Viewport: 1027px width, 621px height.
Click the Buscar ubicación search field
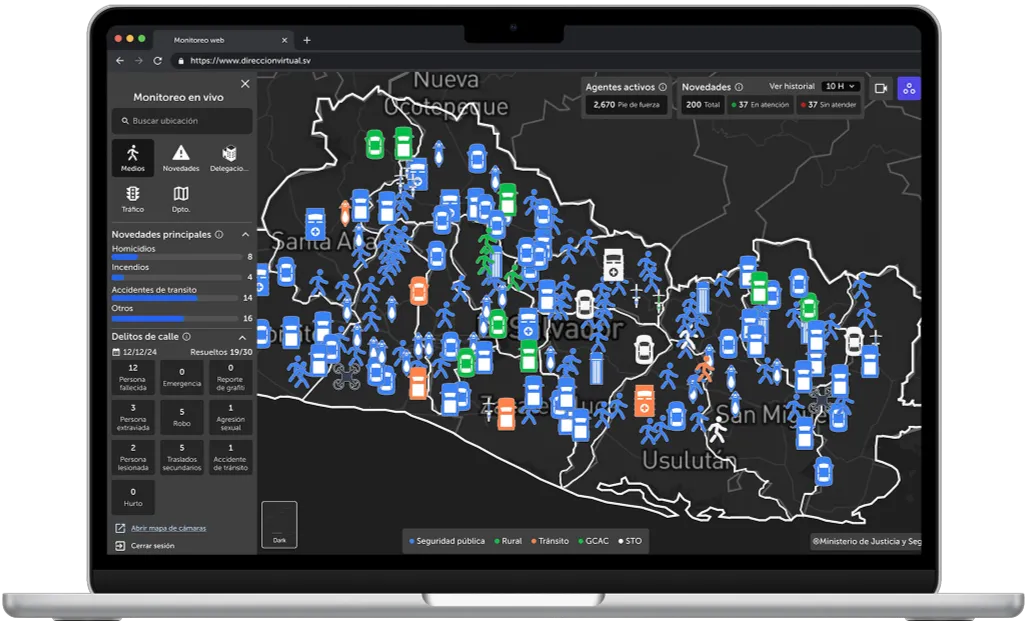click(181, 121)
